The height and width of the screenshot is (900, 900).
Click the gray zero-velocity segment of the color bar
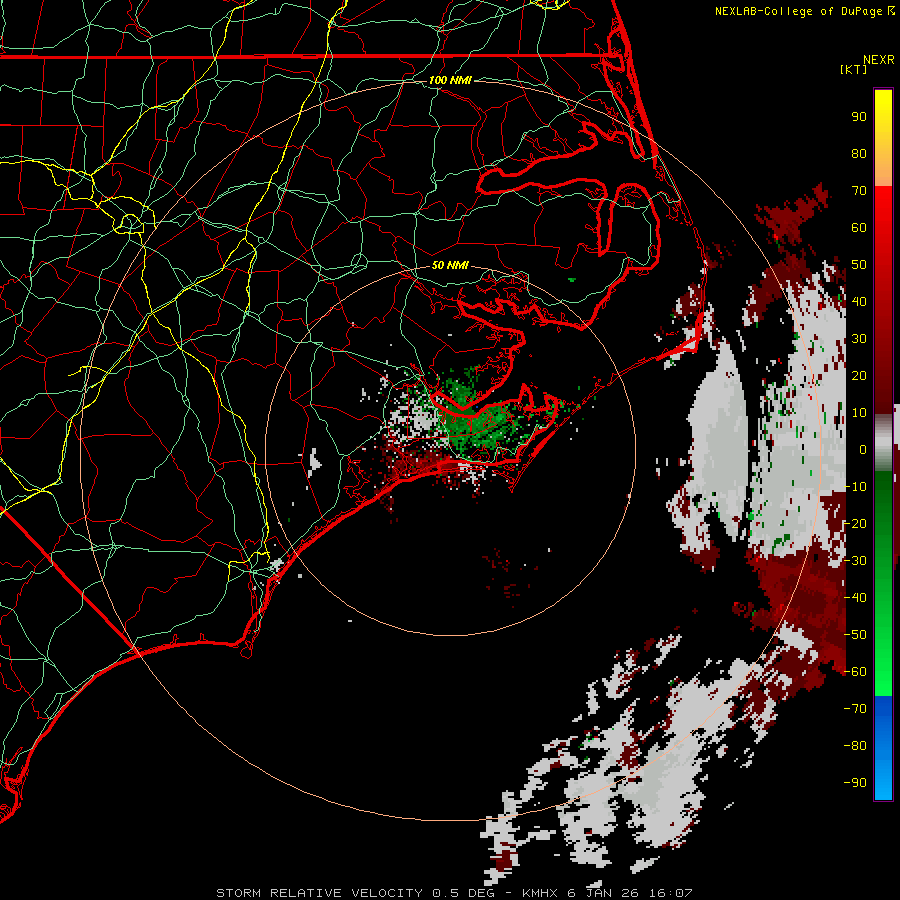pos(883,445)
